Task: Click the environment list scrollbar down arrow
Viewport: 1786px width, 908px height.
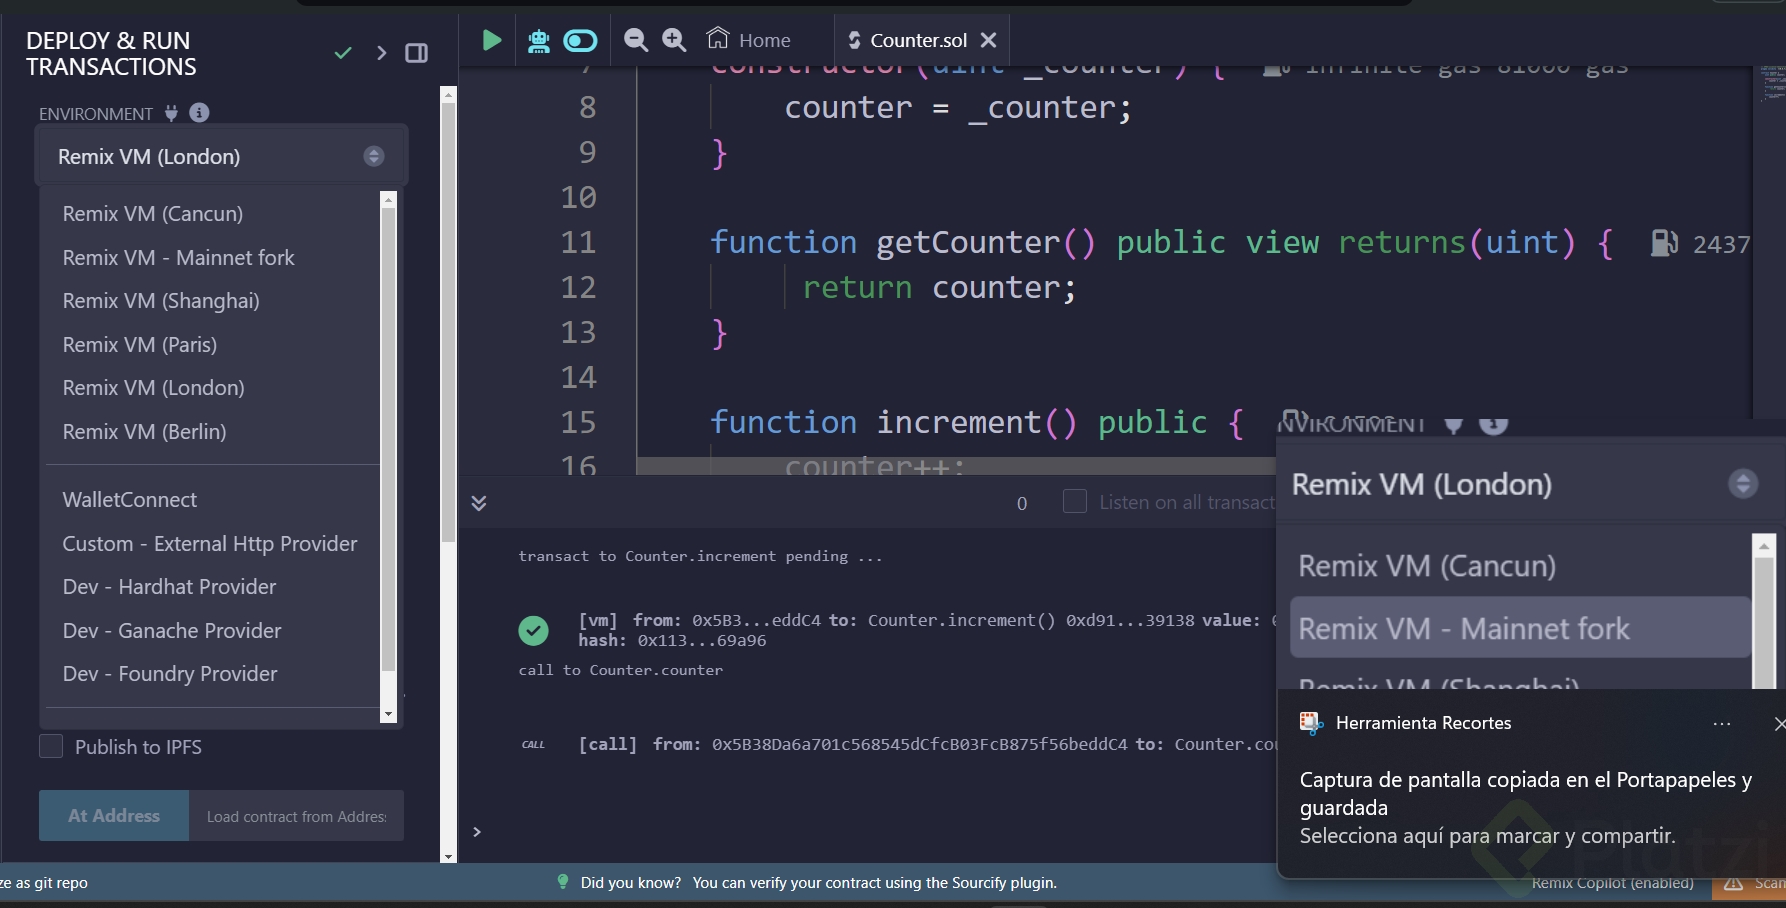Action: click(x=389, y=714)
